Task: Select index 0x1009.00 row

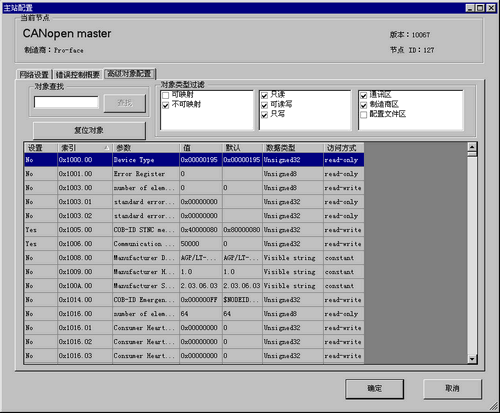Action: (194, 272)
